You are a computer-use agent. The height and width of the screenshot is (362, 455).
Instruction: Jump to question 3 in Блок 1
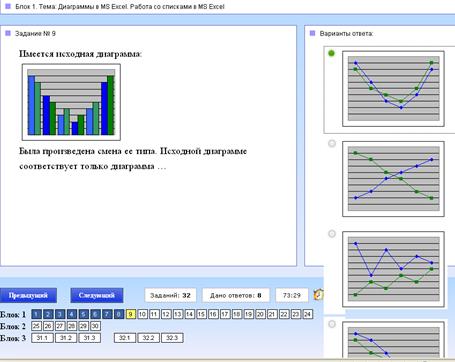click(60, 314)
